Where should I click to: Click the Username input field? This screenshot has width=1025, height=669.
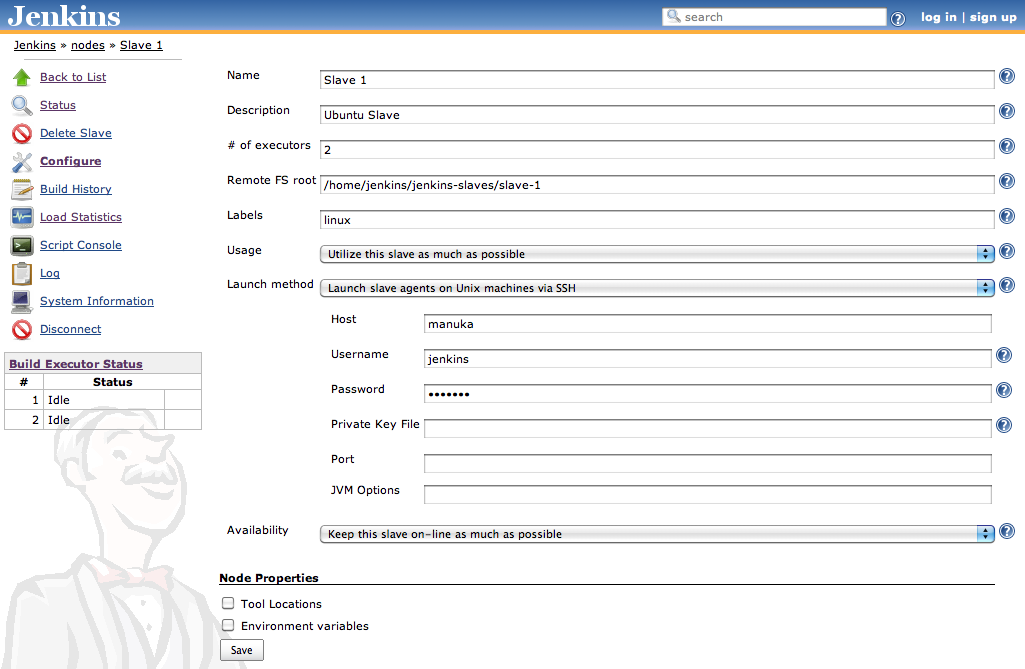pyautogui.click(x=708, y=358)
